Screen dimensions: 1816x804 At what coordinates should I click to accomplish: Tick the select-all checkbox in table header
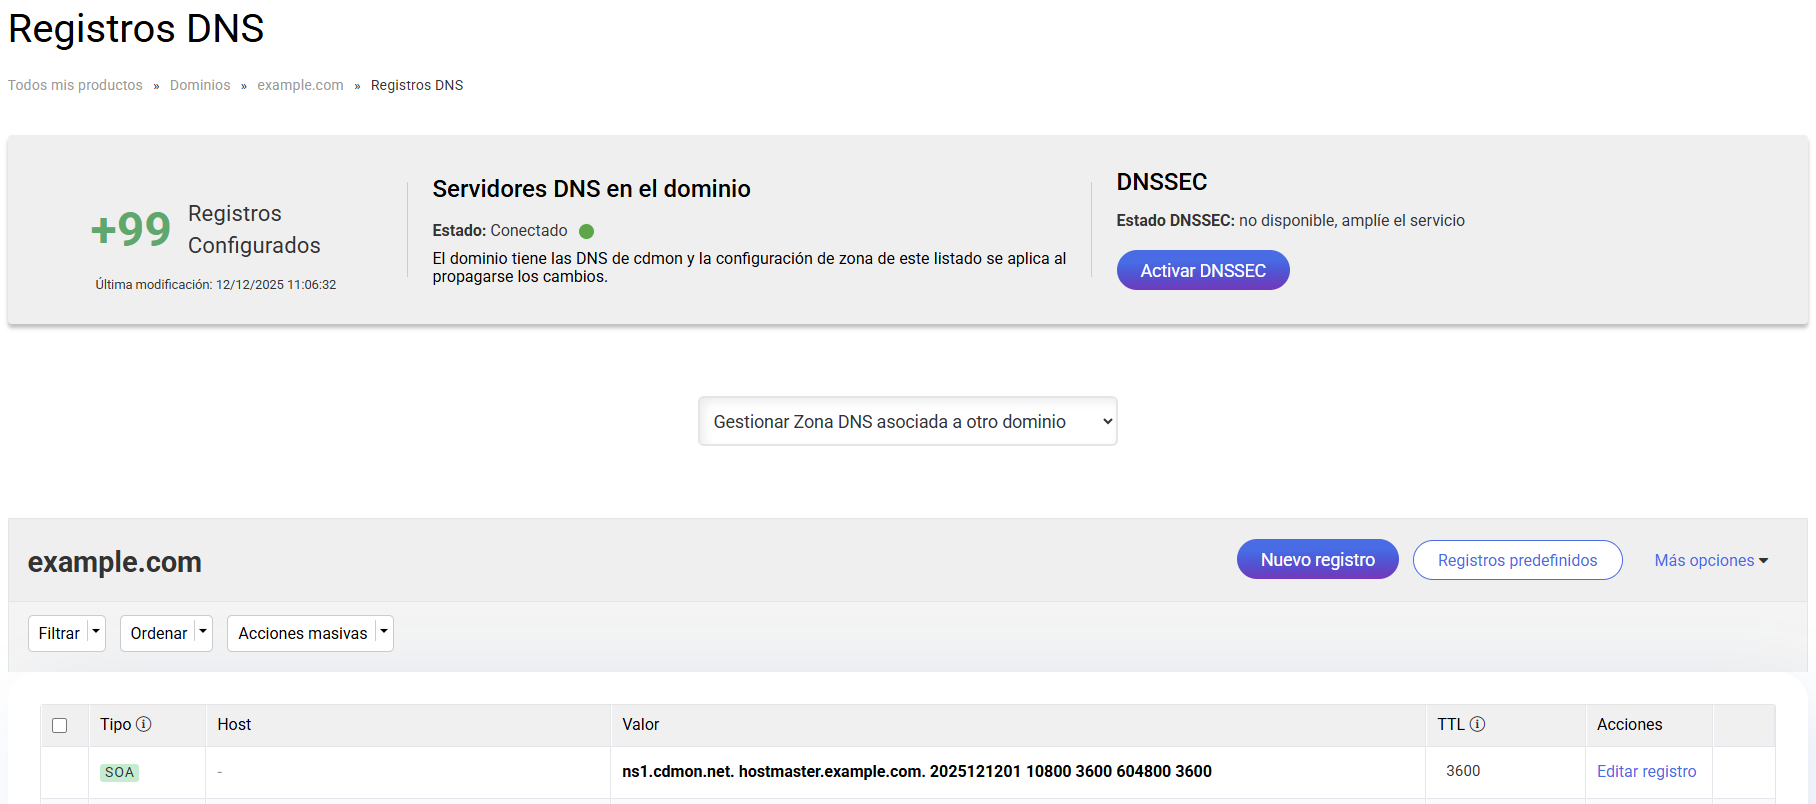[x=60, y=725]
